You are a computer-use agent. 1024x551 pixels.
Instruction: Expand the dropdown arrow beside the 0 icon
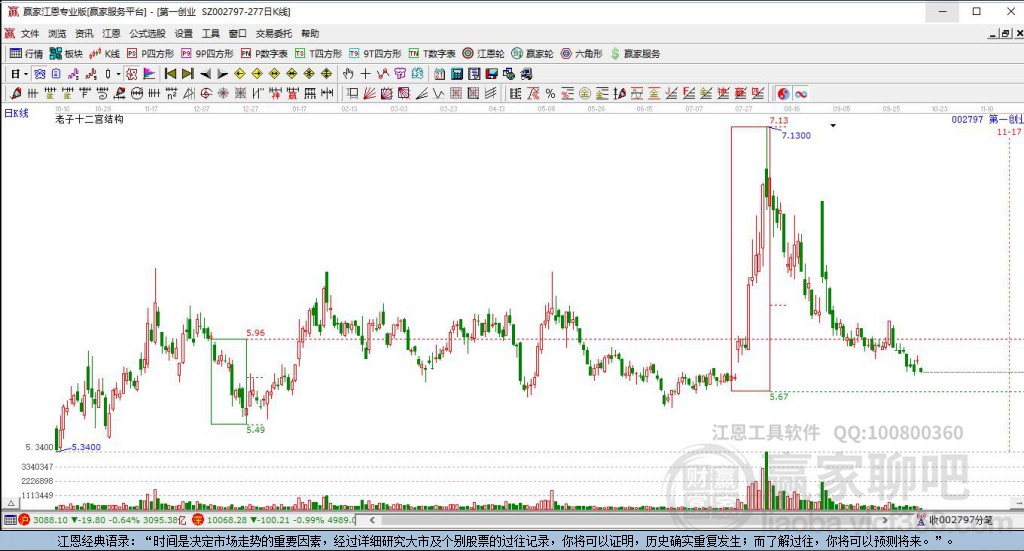tap(118, 74)
